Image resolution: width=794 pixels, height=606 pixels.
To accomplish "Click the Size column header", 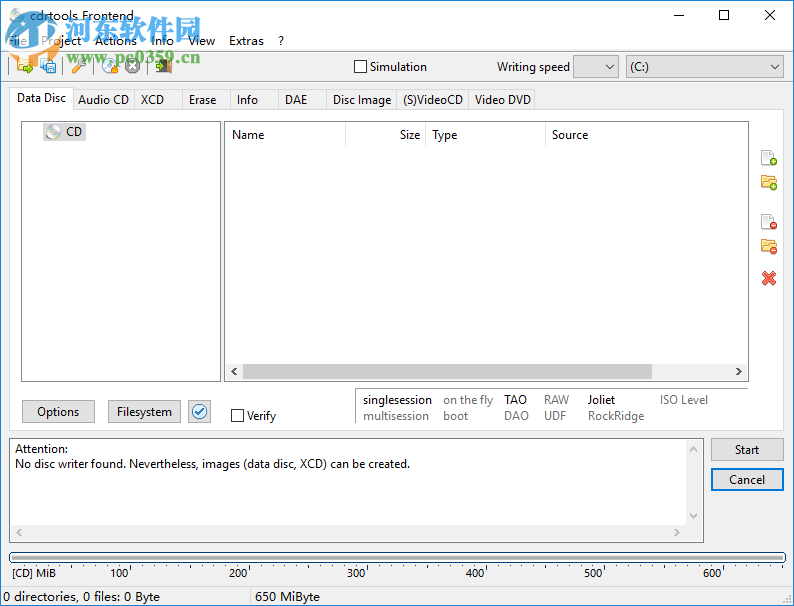I will pos(386,135).
